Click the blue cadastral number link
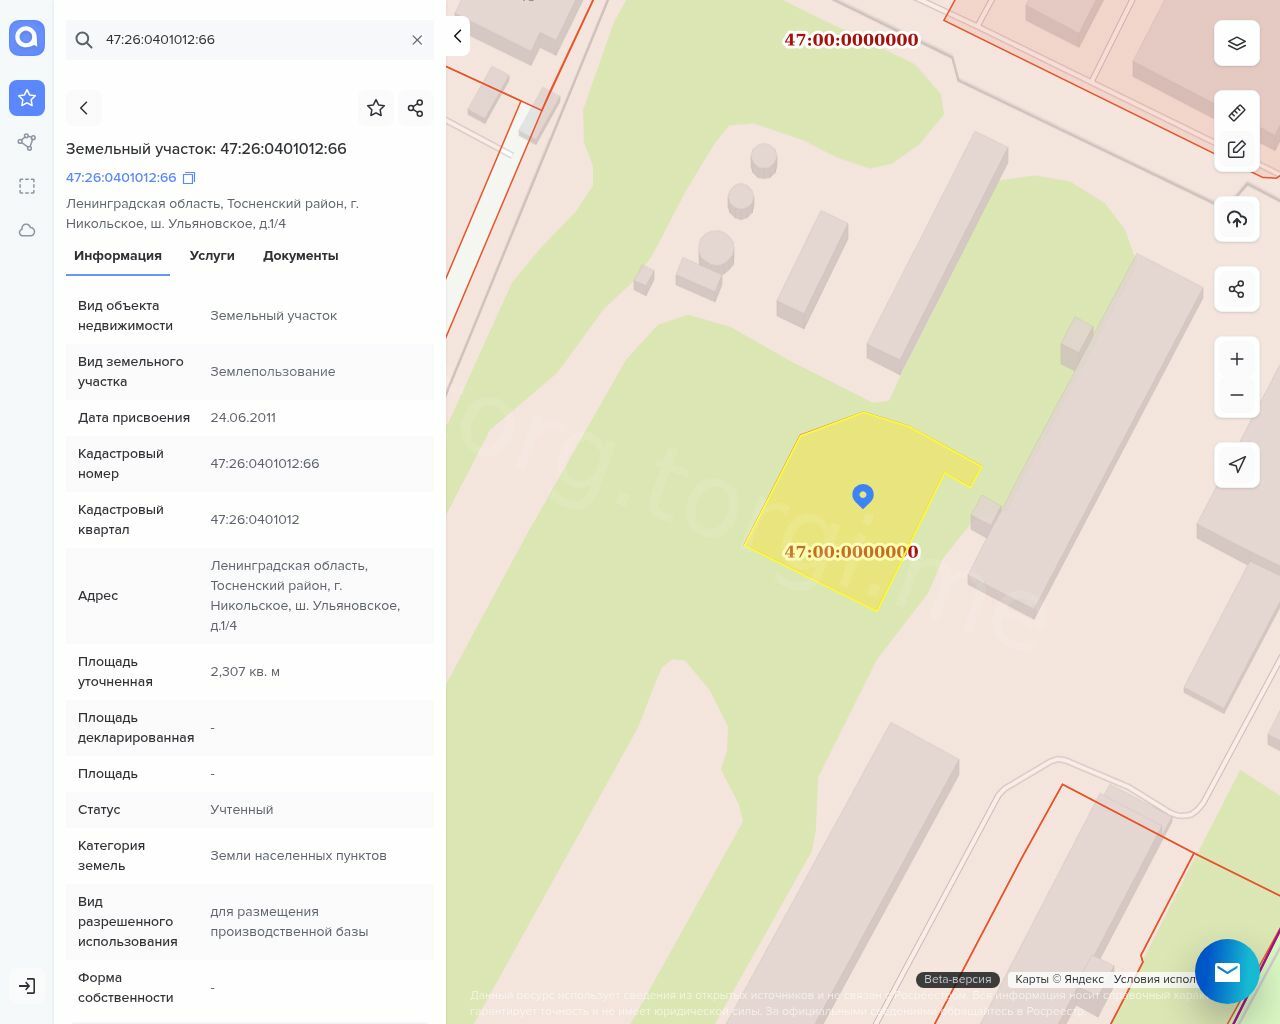 tap(121, 178)
